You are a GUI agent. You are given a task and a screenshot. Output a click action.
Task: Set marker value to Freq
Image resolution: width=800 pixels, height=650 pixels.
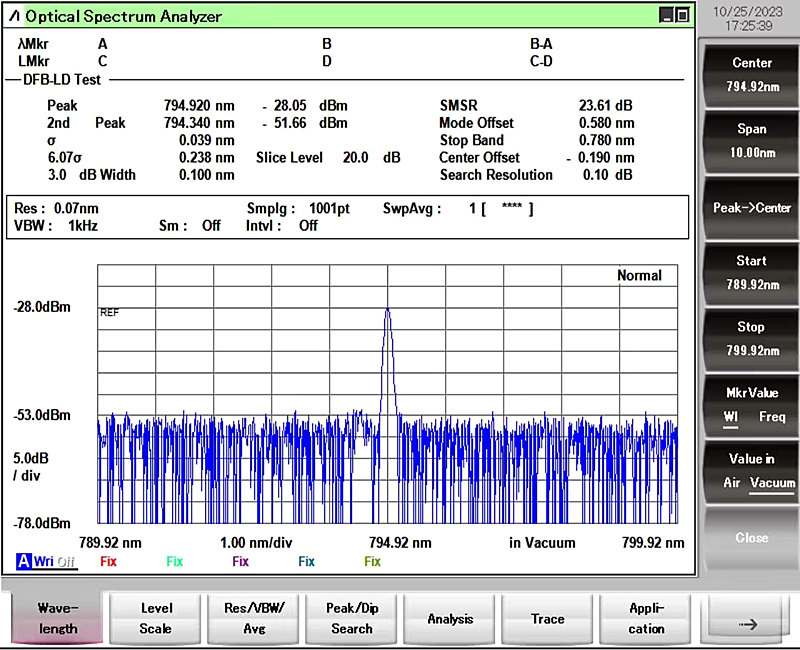click(x=772, y=416)
